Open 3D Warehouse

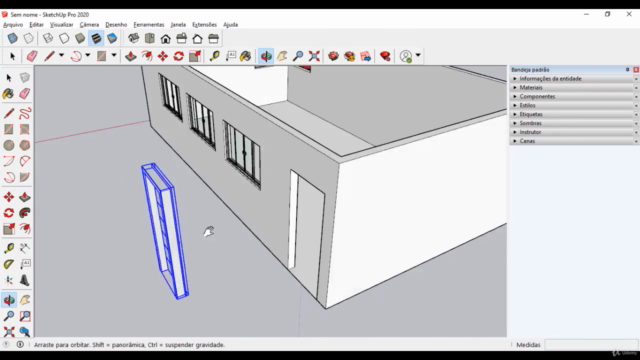point(333,56)
